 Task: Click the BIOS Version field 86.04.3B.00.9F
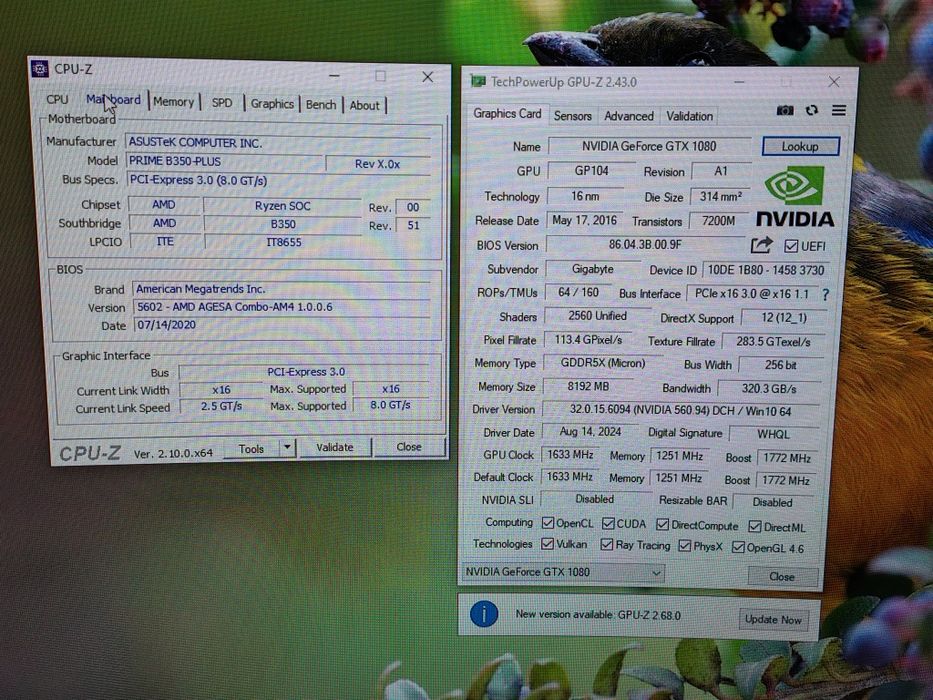pos(646,245)
